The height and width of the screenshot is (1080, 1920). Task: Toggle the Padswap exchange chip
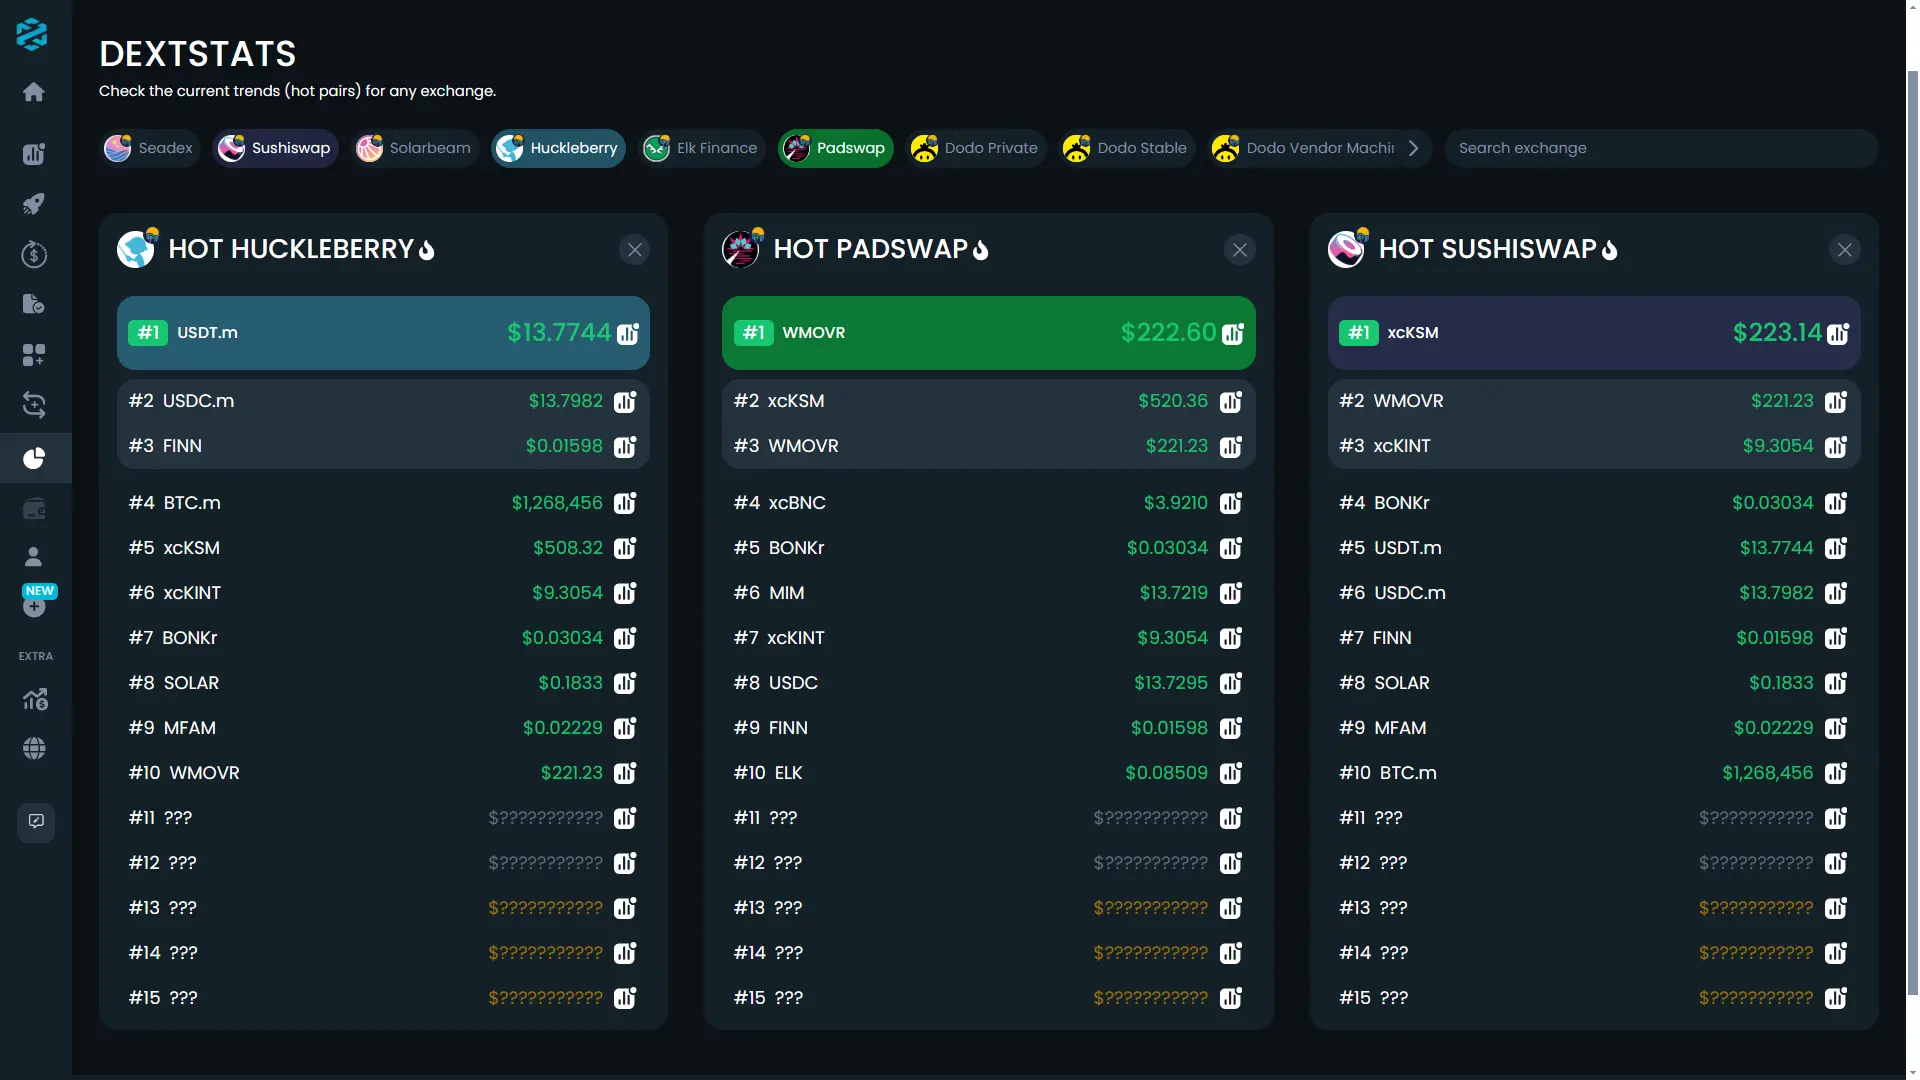[x=835, y=148]
